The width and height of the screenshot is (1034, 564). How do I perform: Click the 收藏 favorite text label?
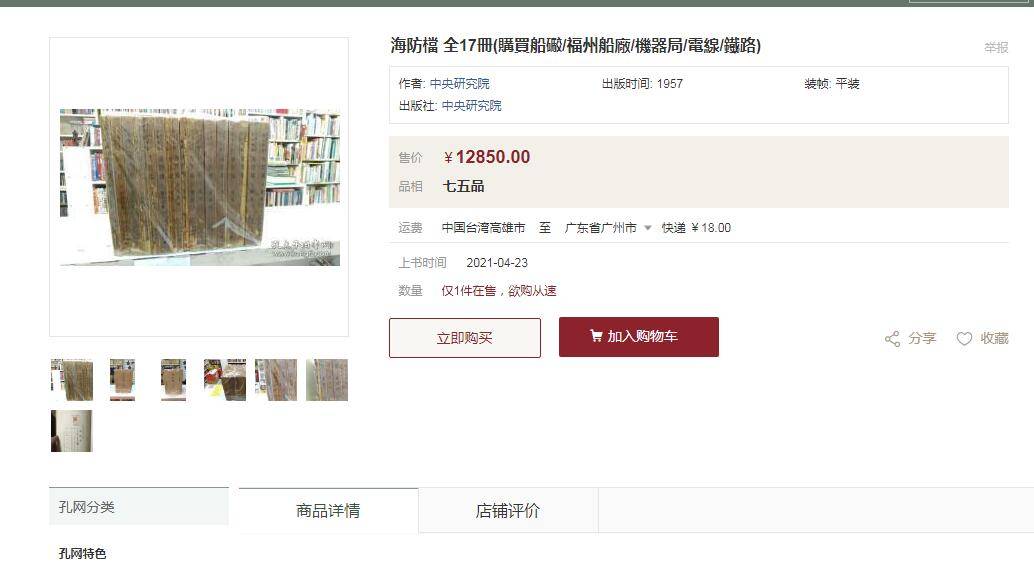(994, 338)
